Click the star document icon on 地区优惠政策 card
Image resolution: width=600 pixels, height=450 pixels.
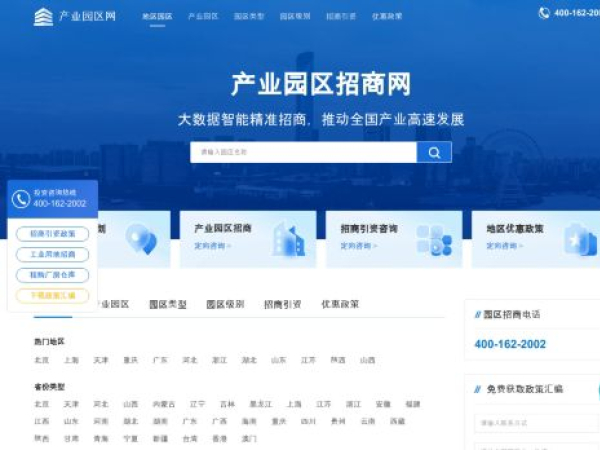pos(579,239)
